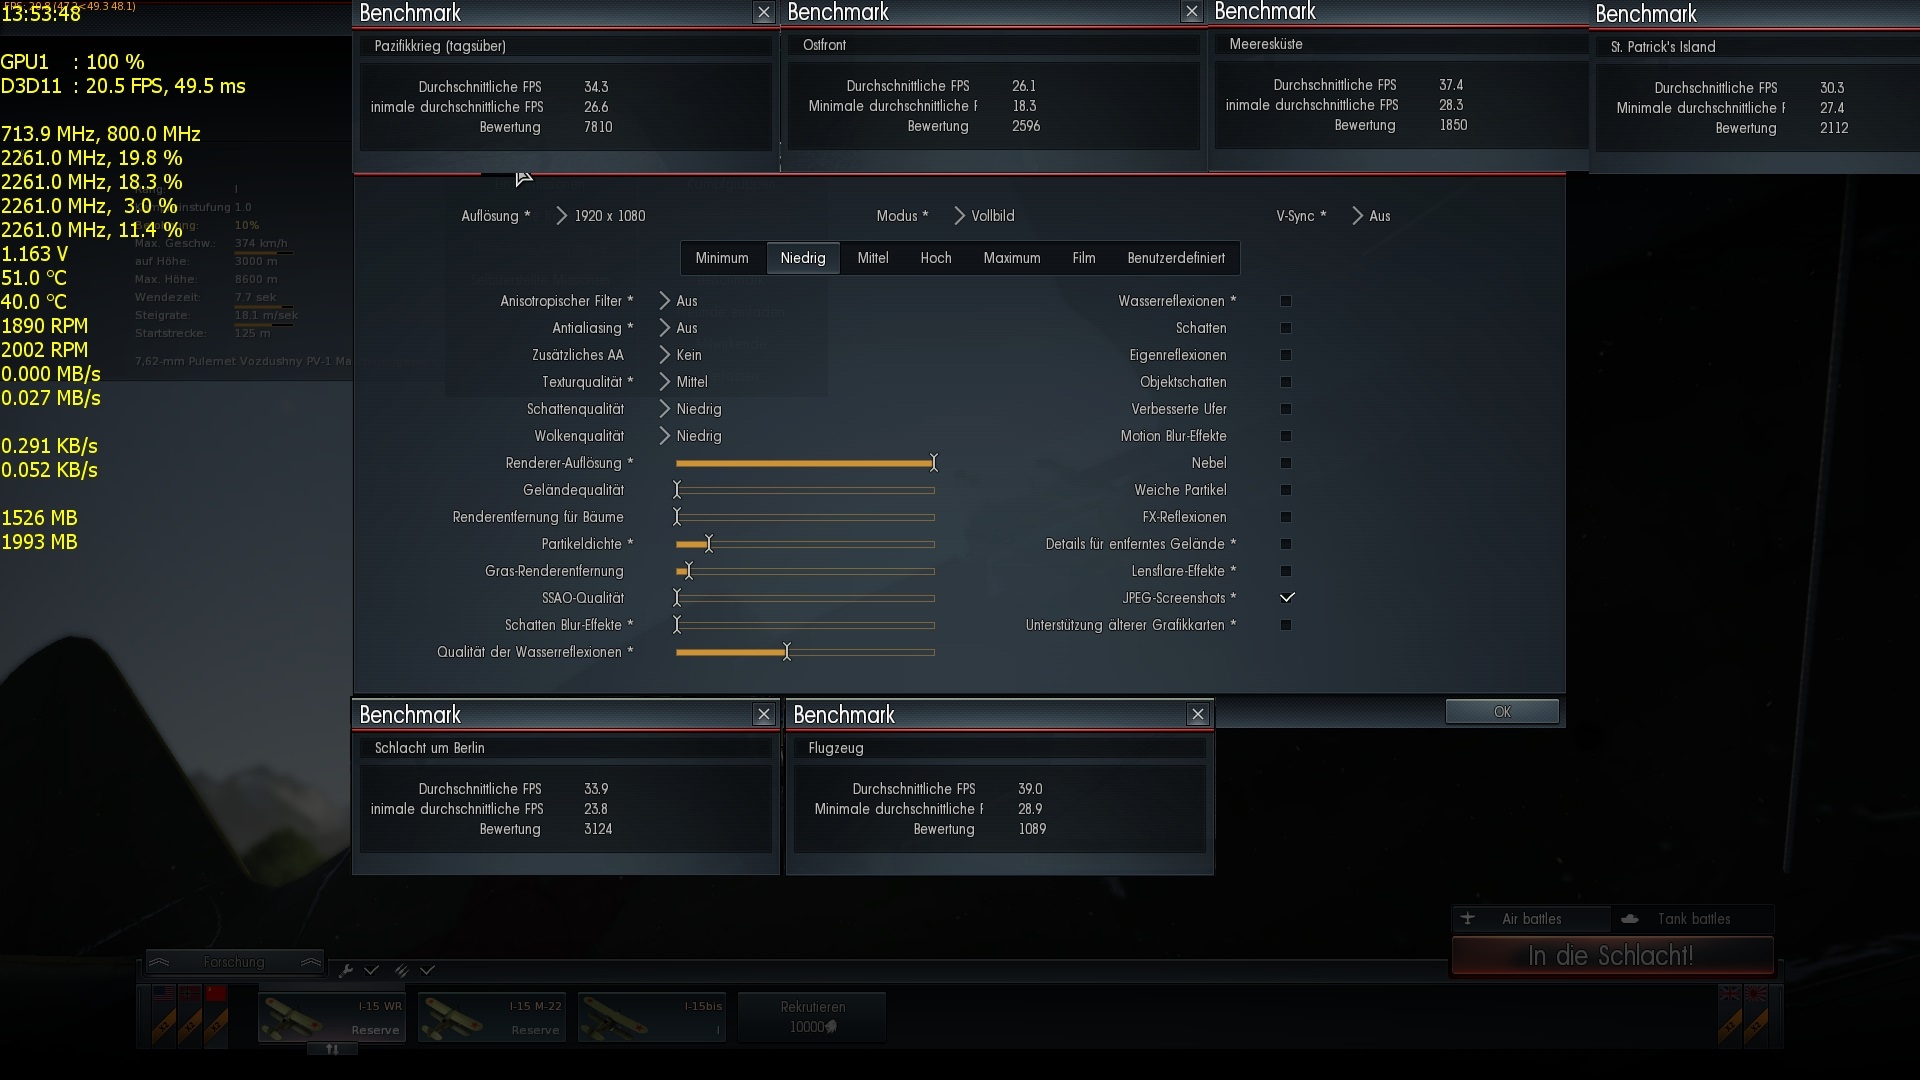Viewport: 1920px width, 1080px height.
Task: Open the Texturqualität Mittel dropdown
Action: pos(690,382)
